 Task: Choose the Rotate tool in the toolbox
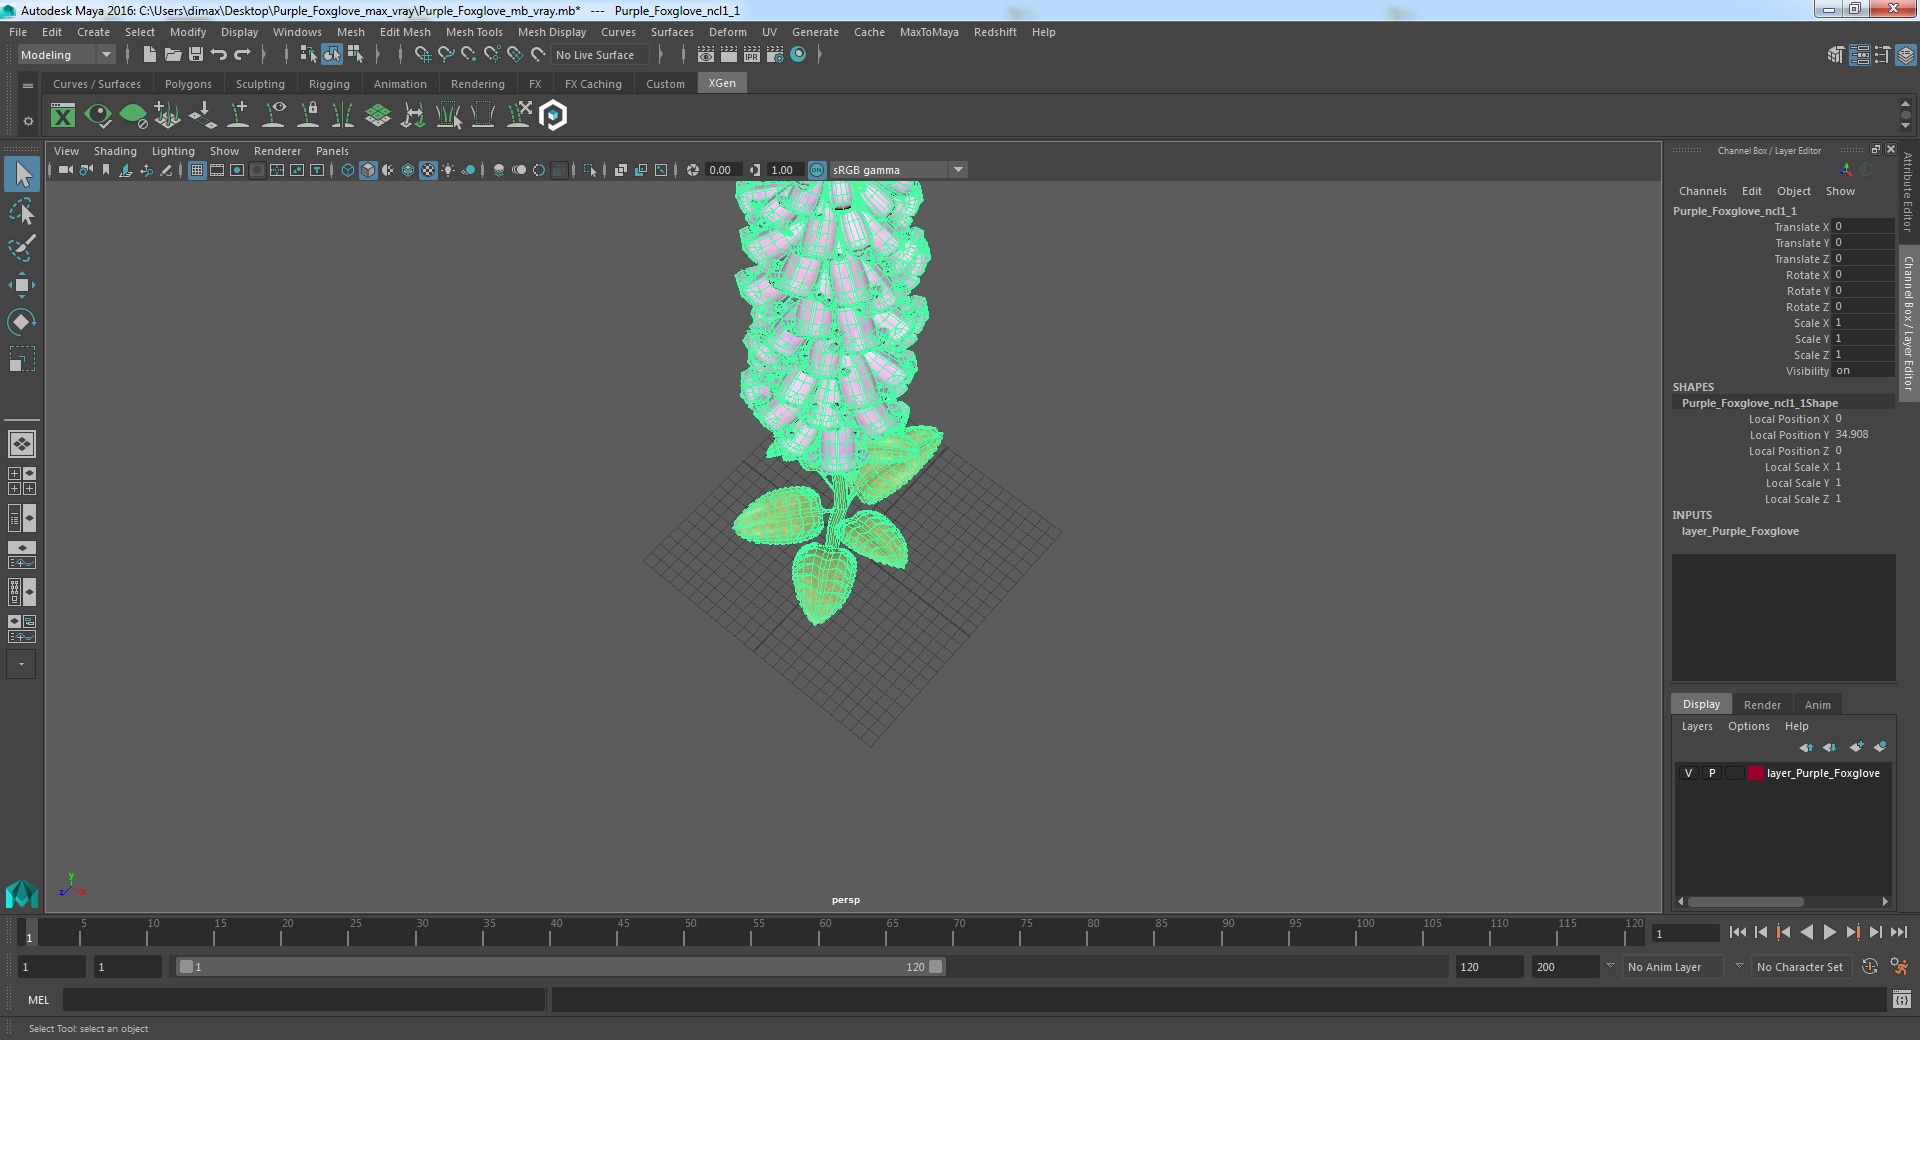(22, 322)
